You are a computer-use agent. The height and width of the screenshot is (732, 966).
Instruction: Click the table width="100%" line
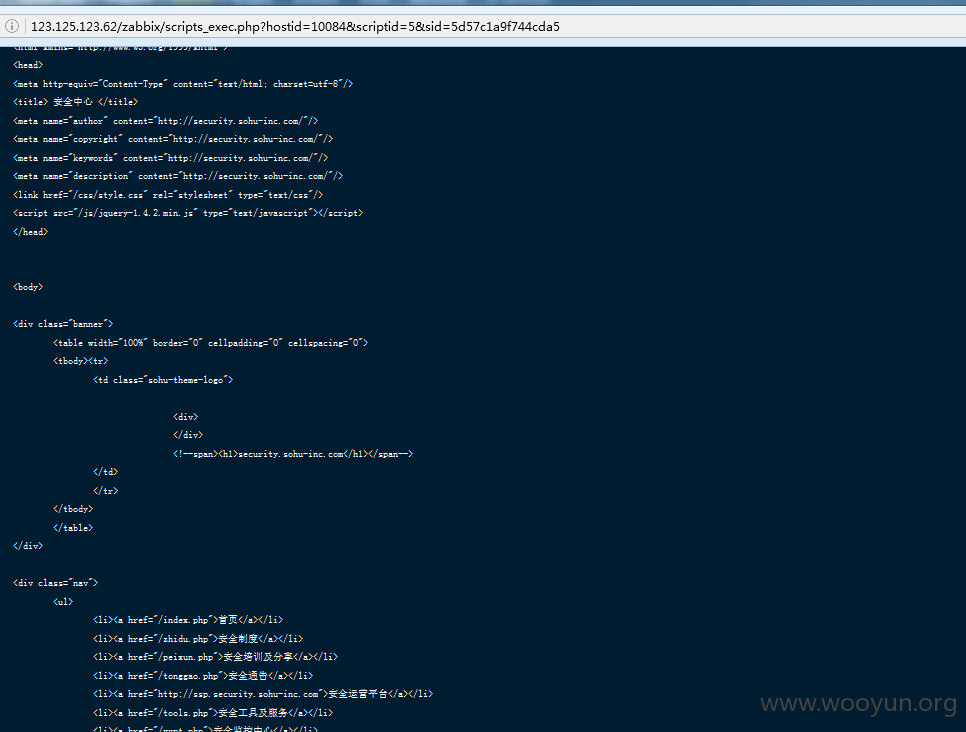(x=211, y=343)
